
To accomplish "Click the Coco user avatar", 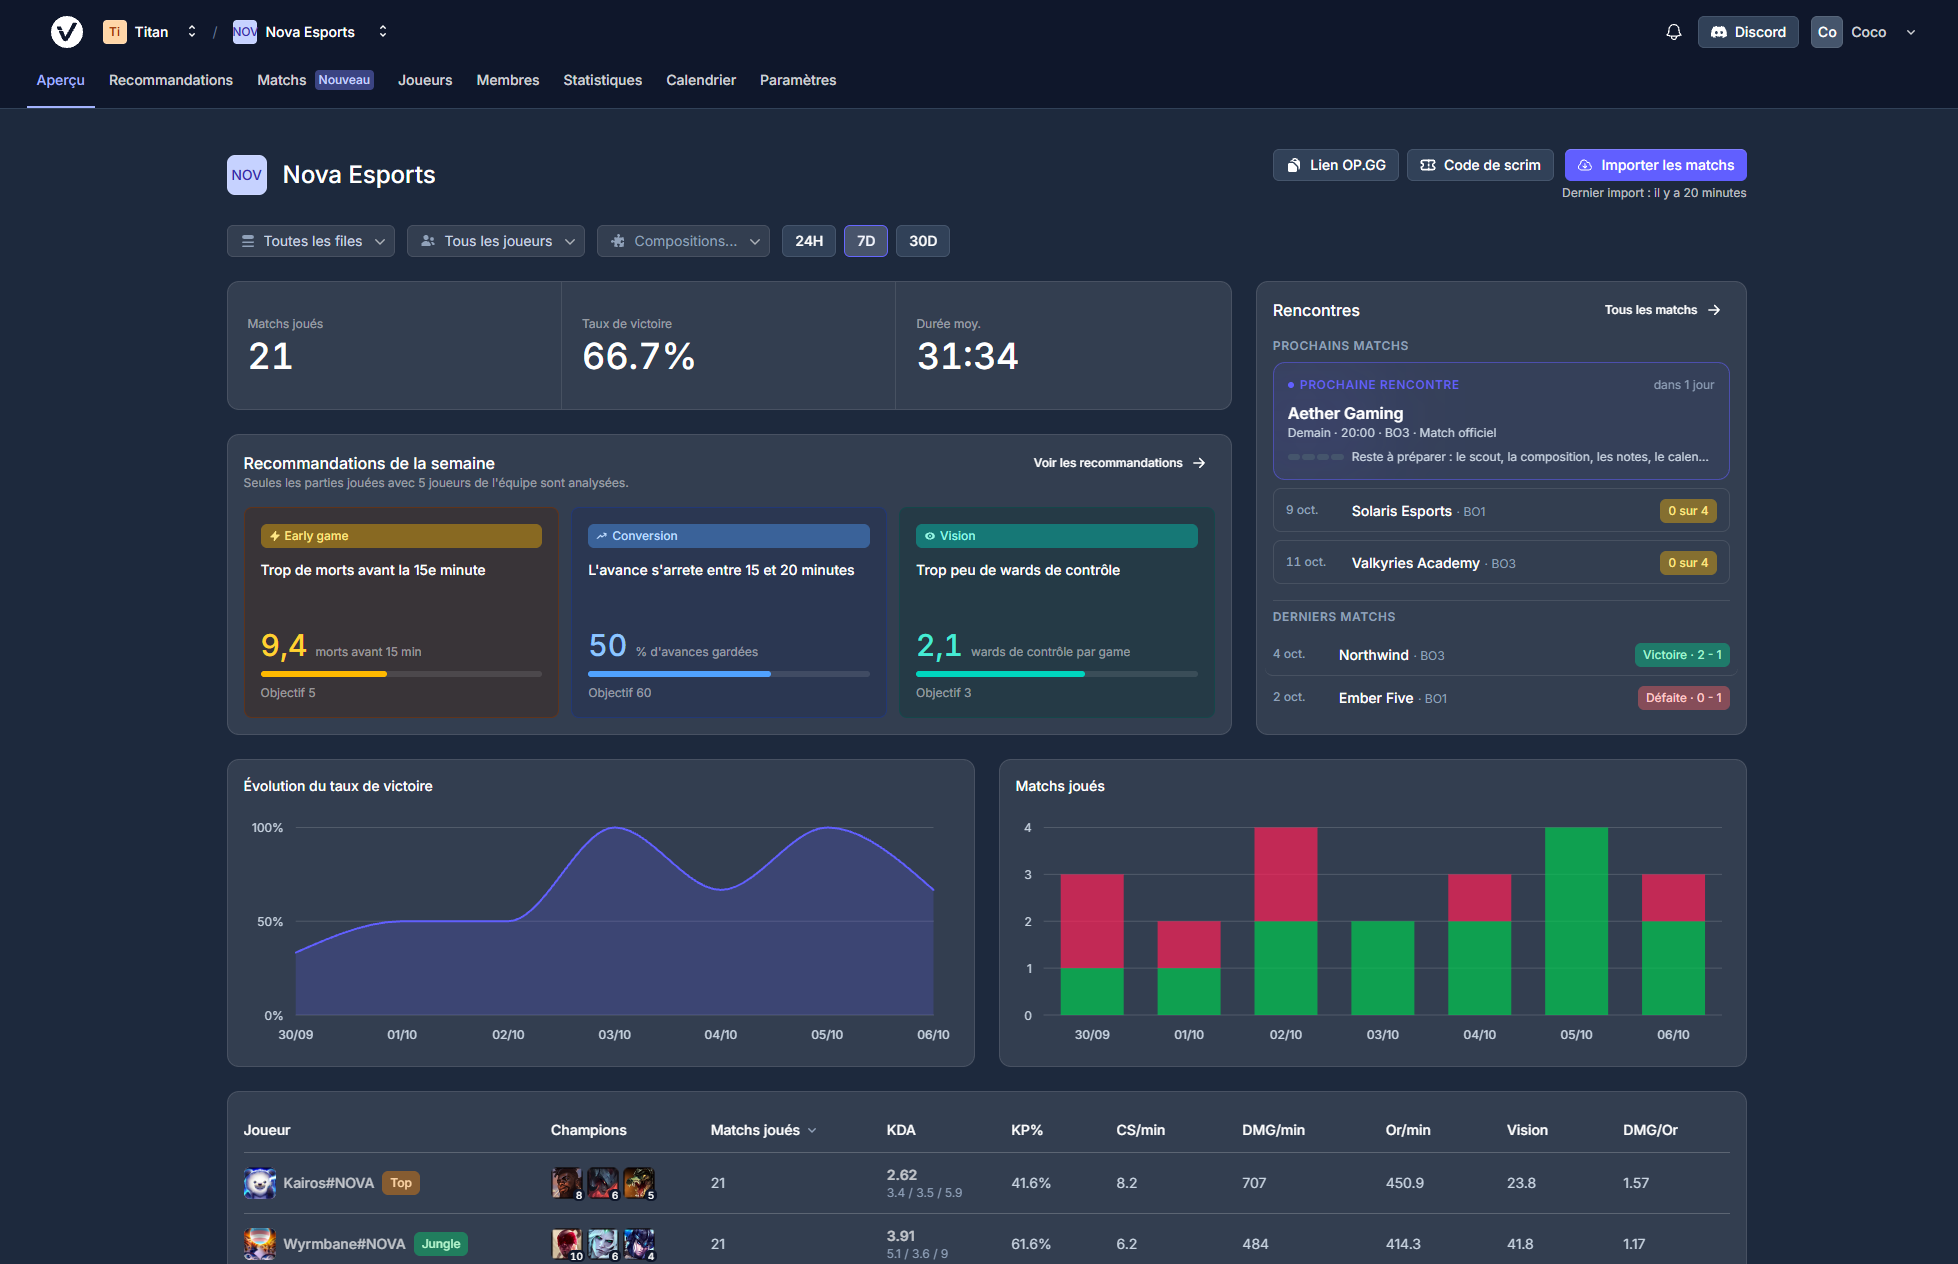I will [1826, 32].
